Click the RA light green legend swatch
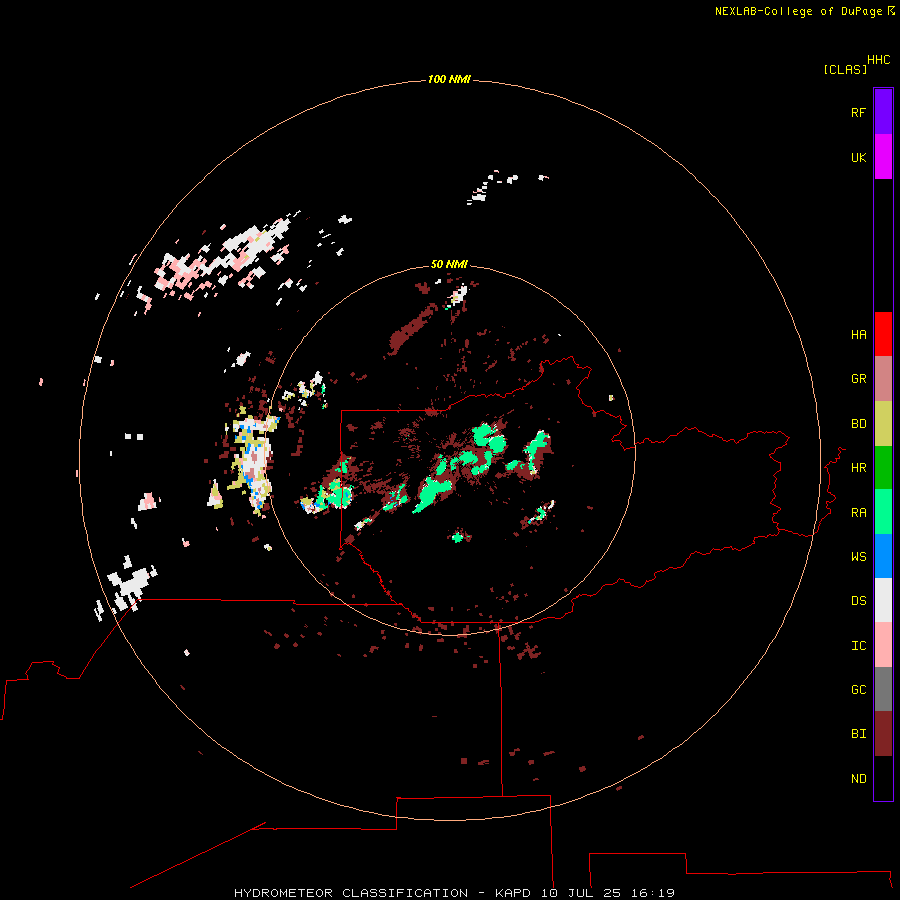 (x=883, y=512)
